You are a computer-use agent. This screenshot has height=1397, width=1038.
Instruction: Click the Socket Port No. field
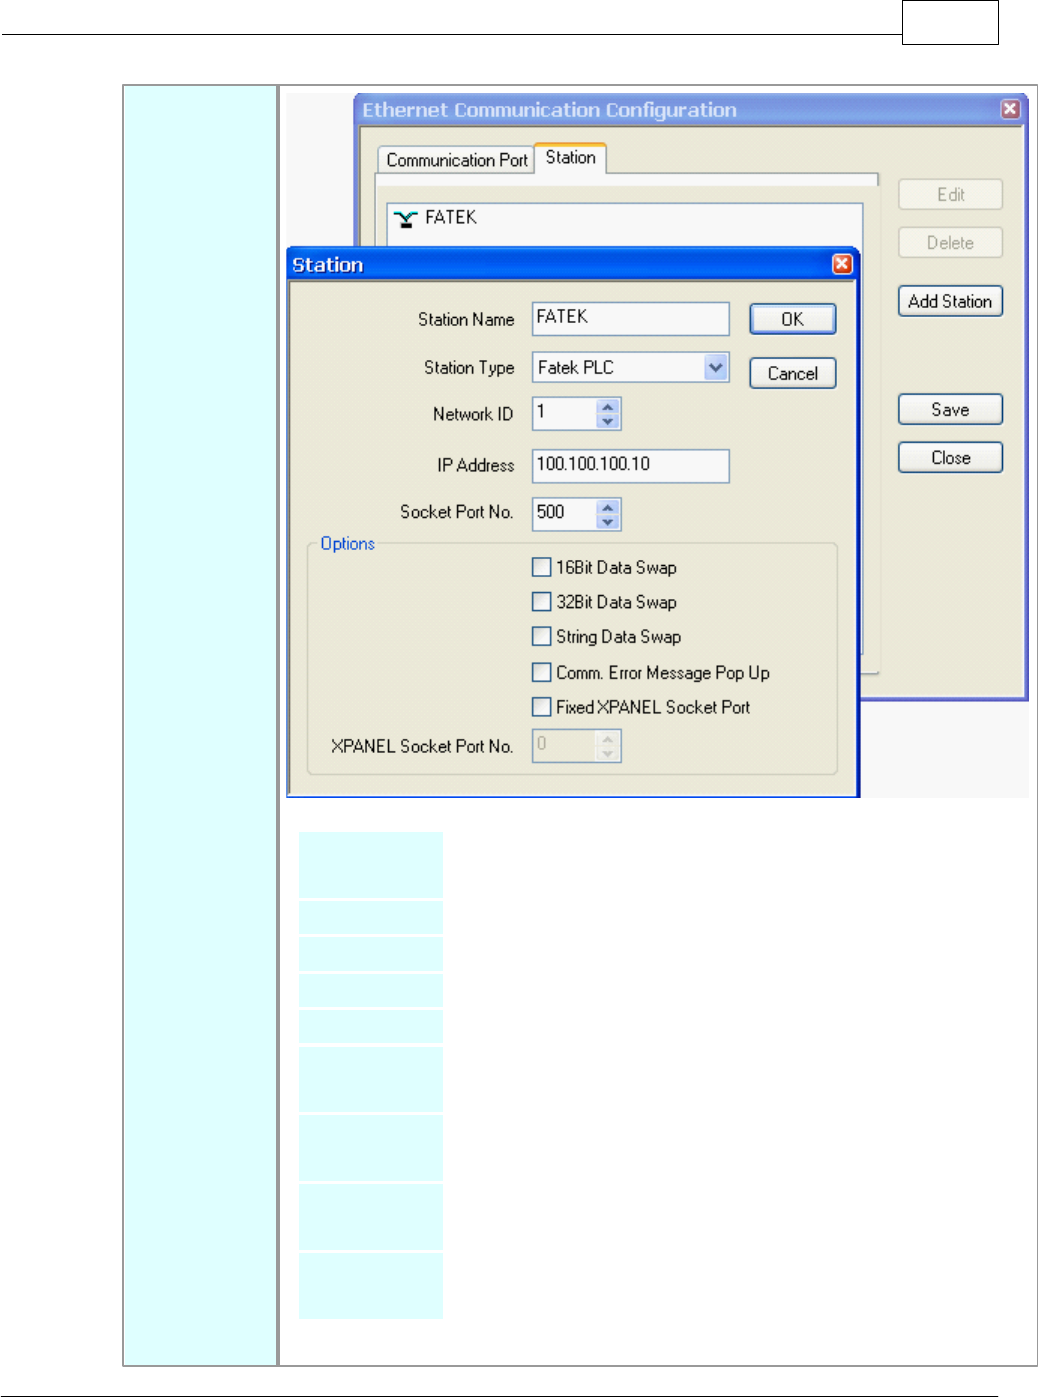(564, 513)
